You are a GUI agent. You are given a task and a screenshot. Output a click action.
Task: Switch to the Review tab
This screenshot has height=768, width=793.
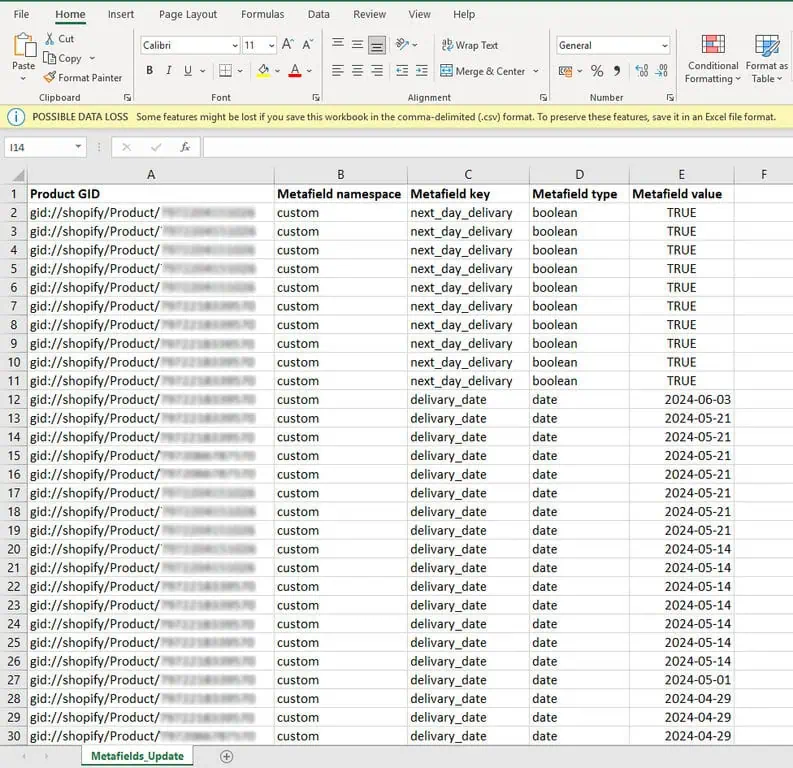click(369, 14)
